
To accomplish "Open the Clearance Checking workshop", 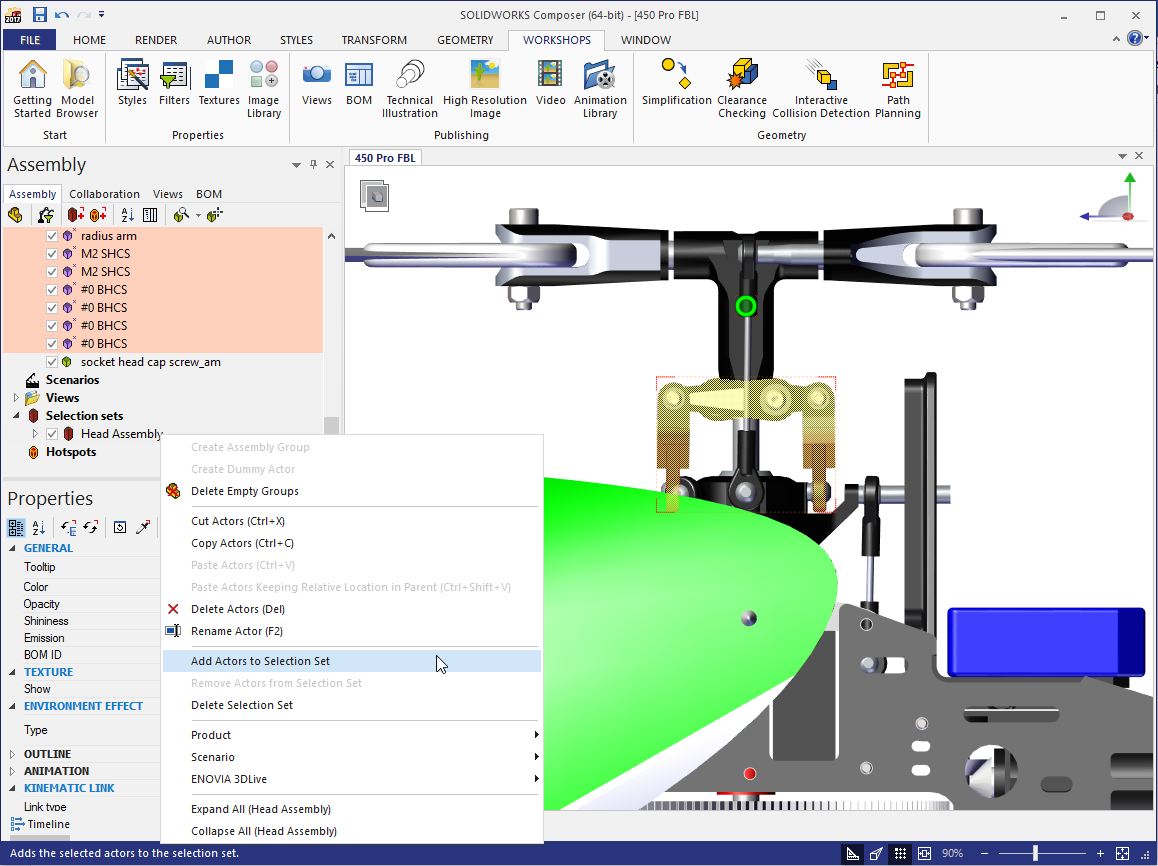I will tap(741, 88).
